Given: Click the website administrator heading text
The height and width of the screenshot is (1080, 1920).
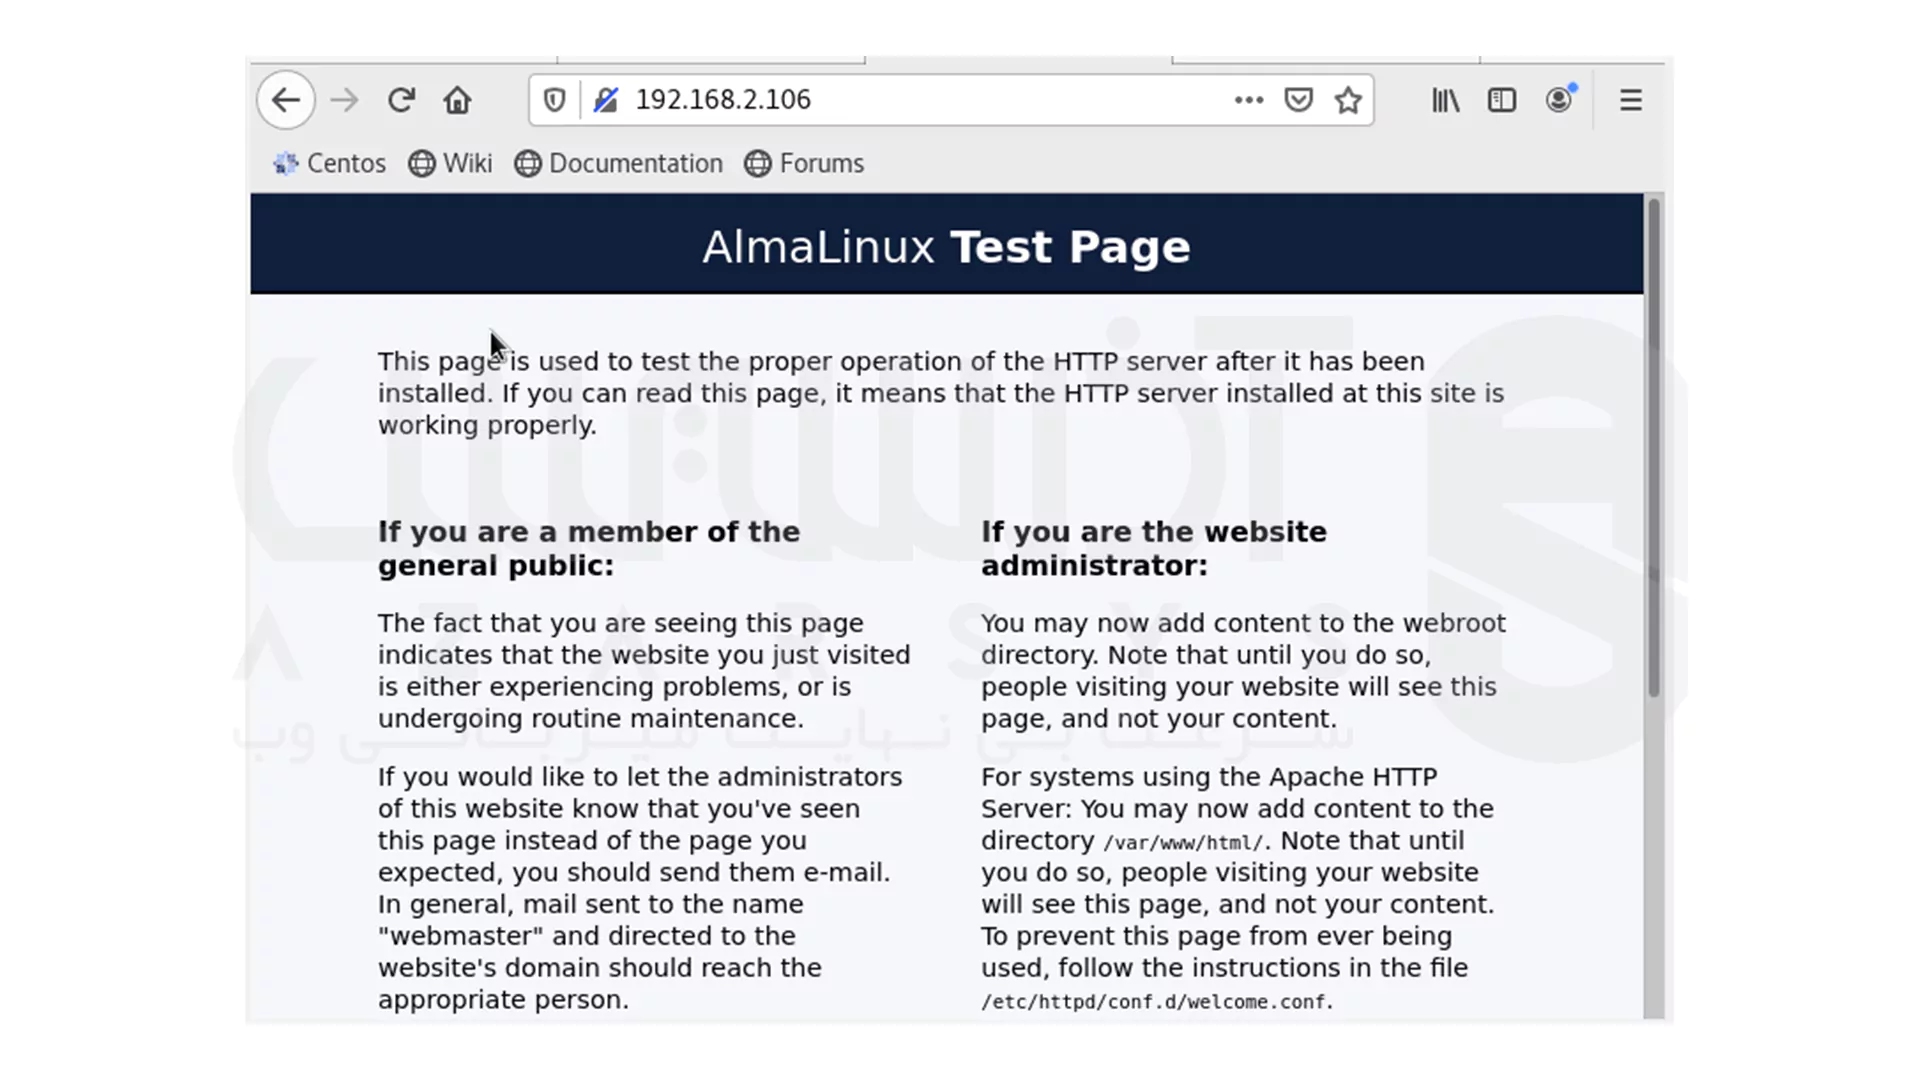Looking at the screenshot, I should pos(1154,548).
